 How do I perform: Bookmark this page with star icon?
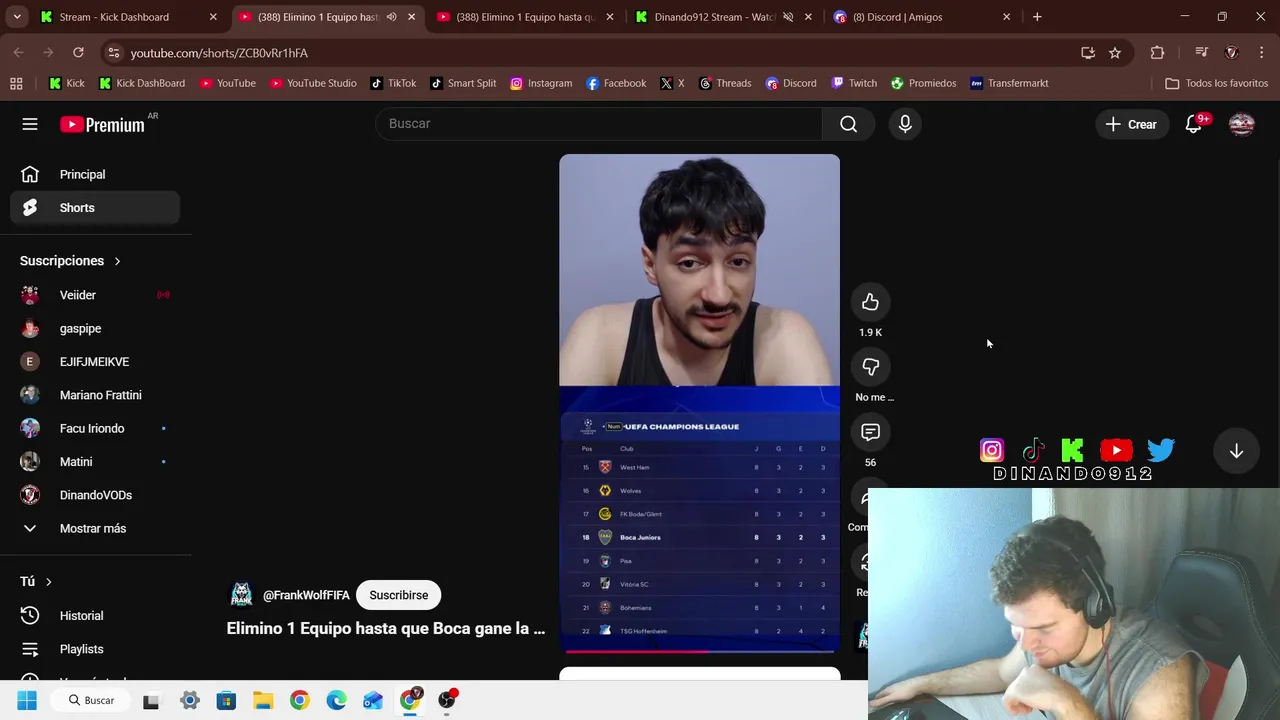[x=1115, y=52]
